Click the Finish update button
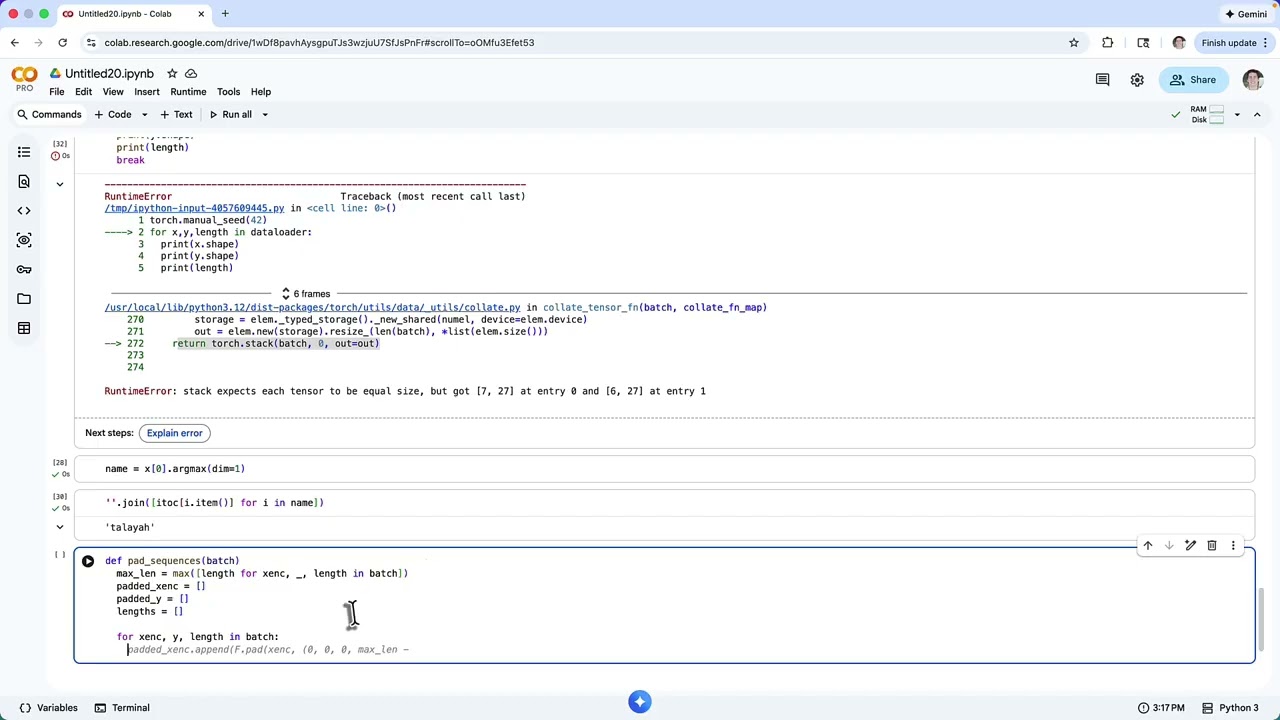This screenshot has height=720, width=1280. coord(1229,43)
